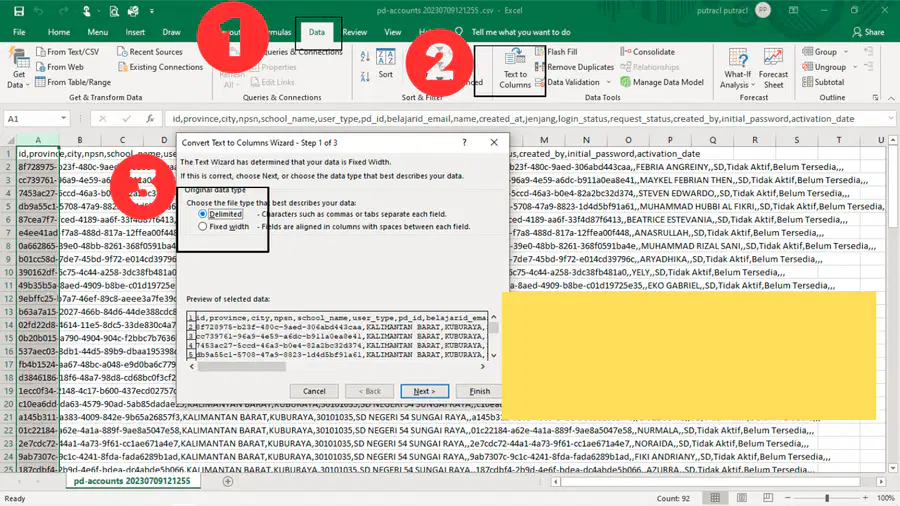Viewport: 900px width, 506px height.
Task: Apply Flash Fill
Action: pos(556,52)
